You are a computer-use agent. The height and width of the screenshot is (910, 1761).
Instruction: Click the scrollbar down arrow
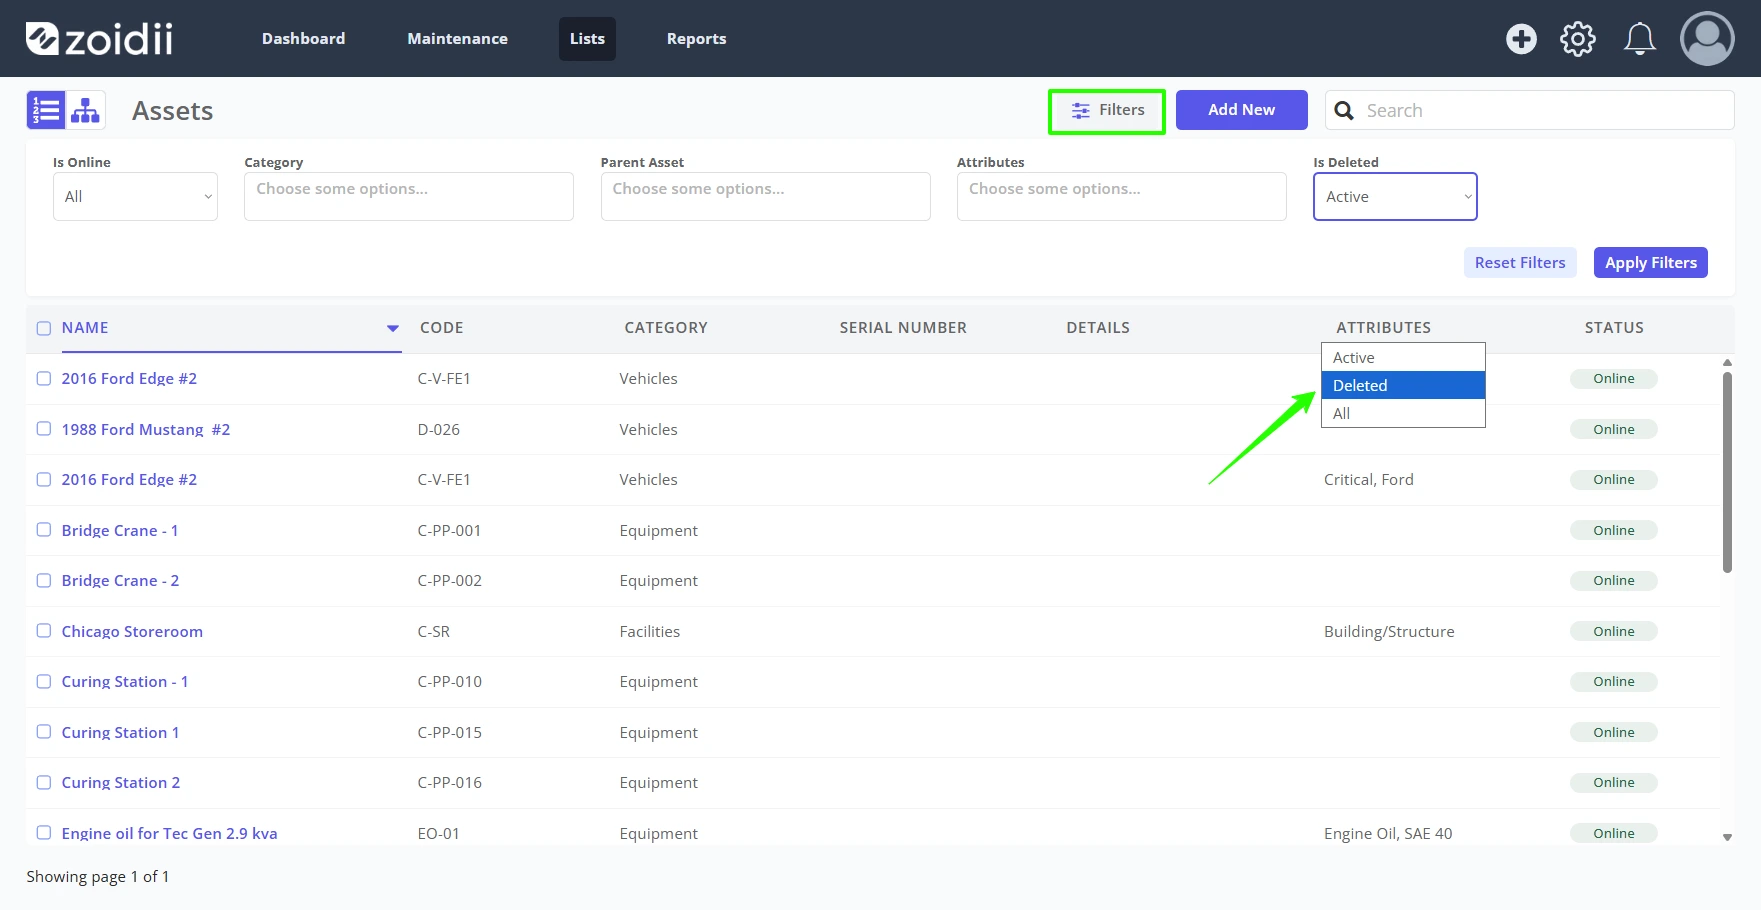coord(1727,838)
